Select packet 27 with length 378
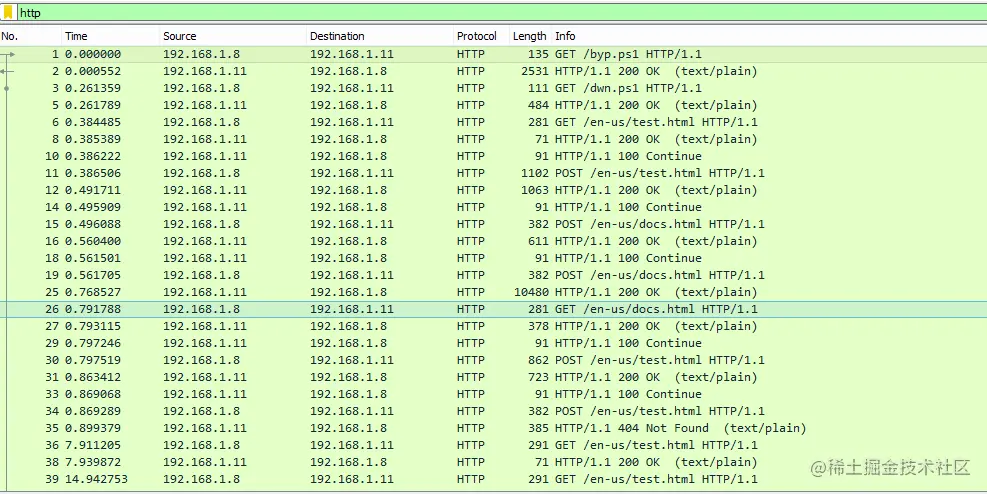 point(494,326)
